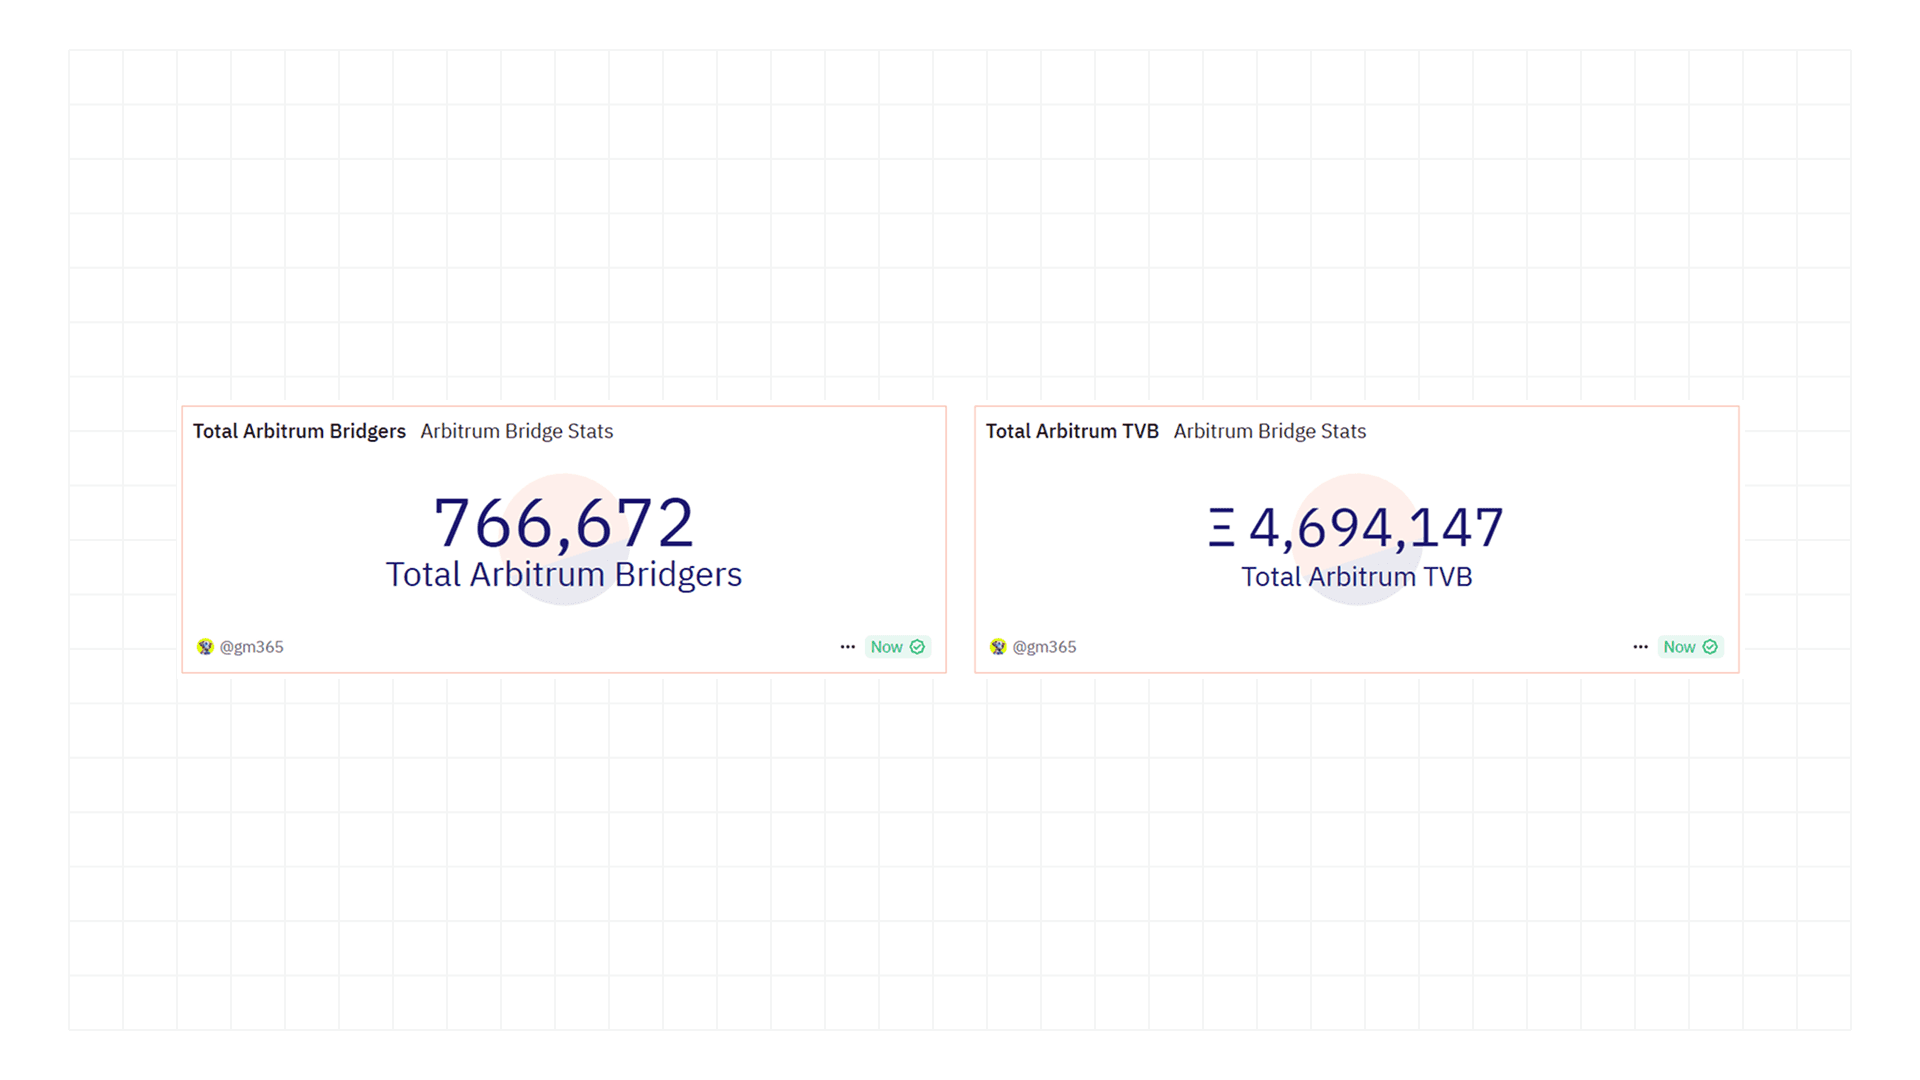Click the @gm365 avatar on the TVB card

point(997,647)
